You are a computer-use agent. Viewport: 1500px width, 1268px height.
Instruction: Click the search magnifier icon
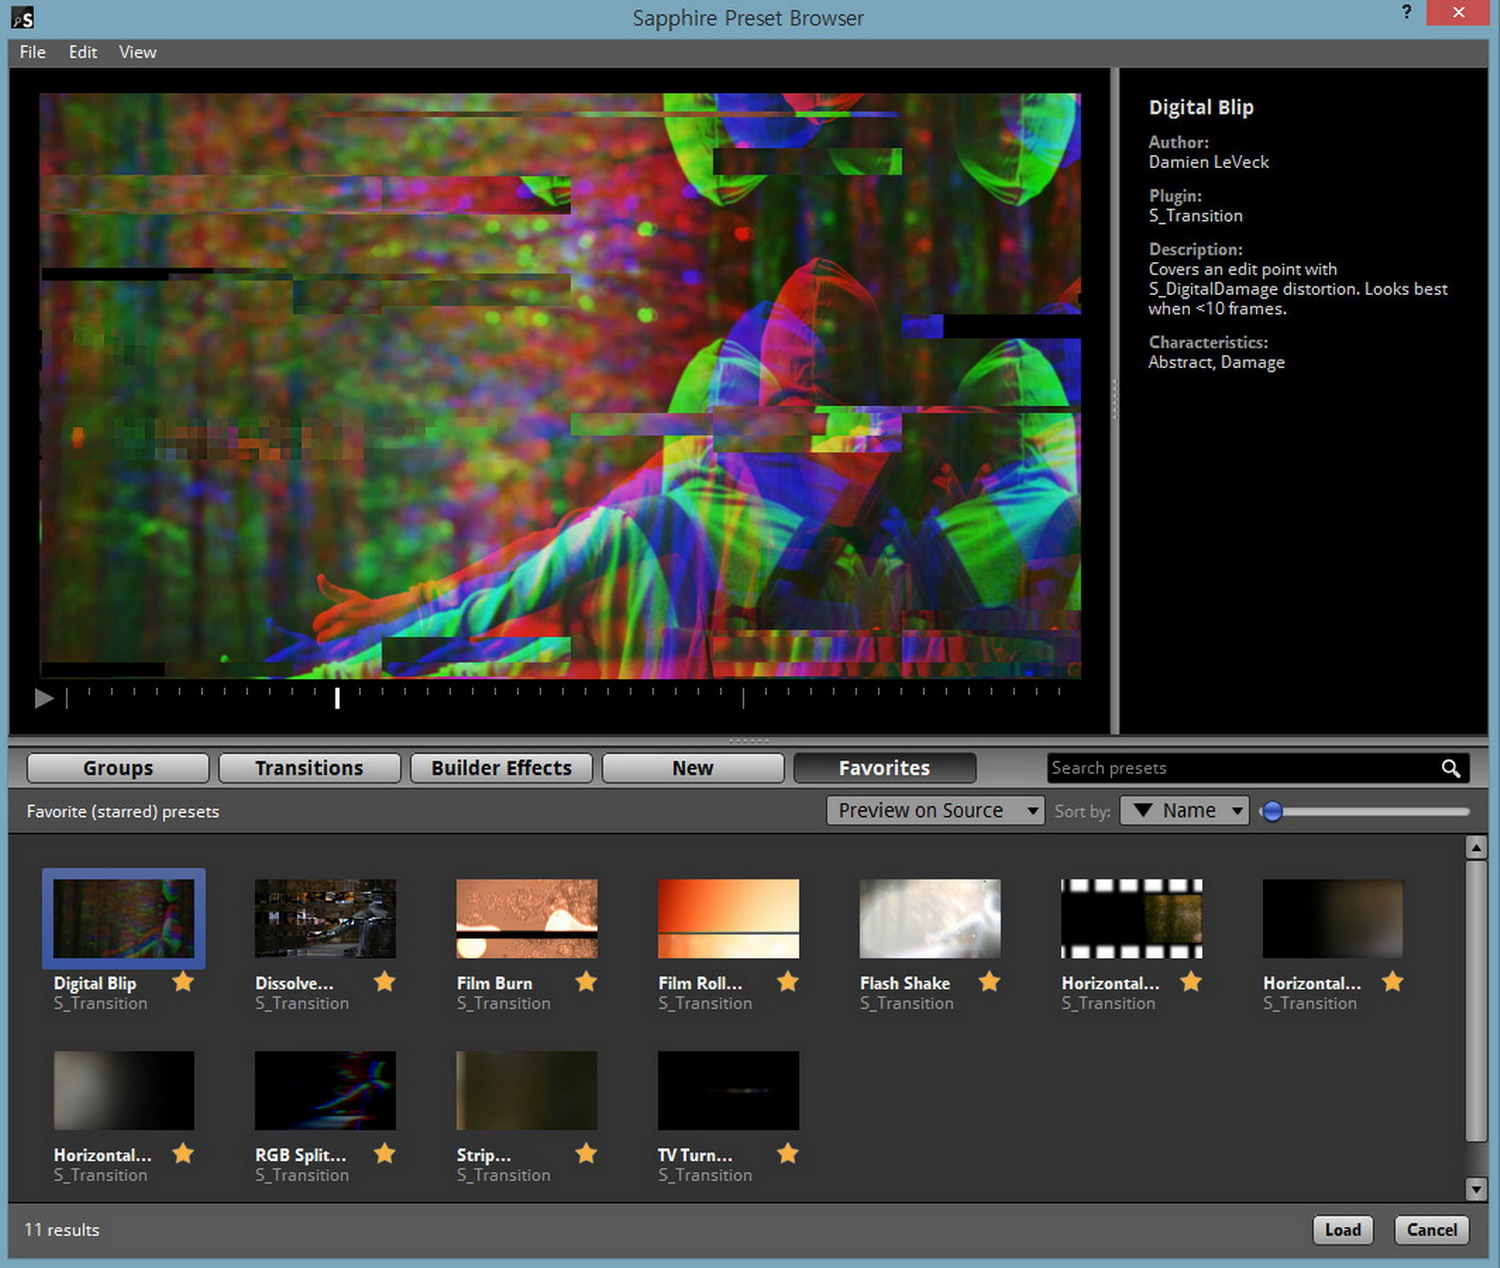pyautogui.click(x=1450, y=768)
